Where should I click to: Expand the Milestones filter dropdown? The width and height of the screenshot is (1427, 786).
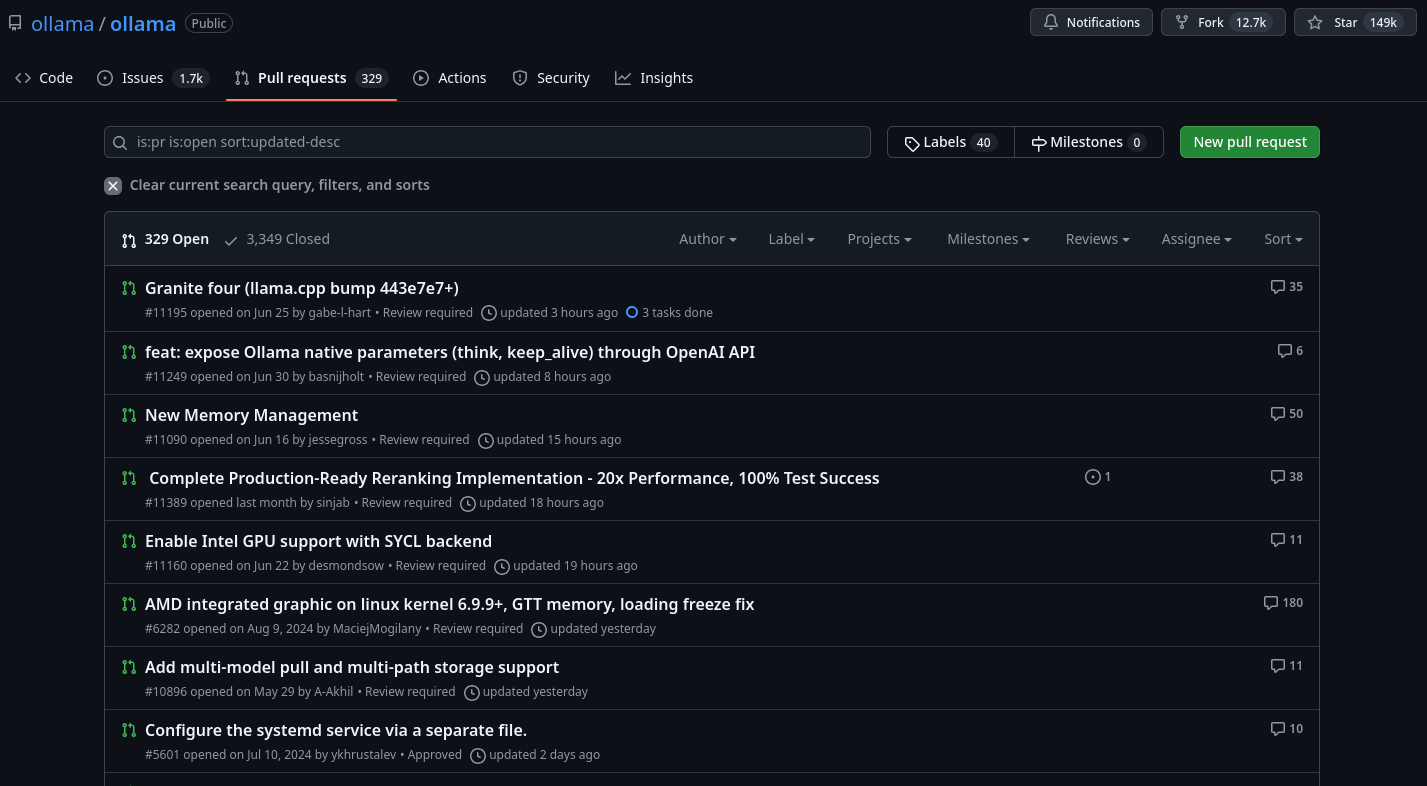[988, 239]
